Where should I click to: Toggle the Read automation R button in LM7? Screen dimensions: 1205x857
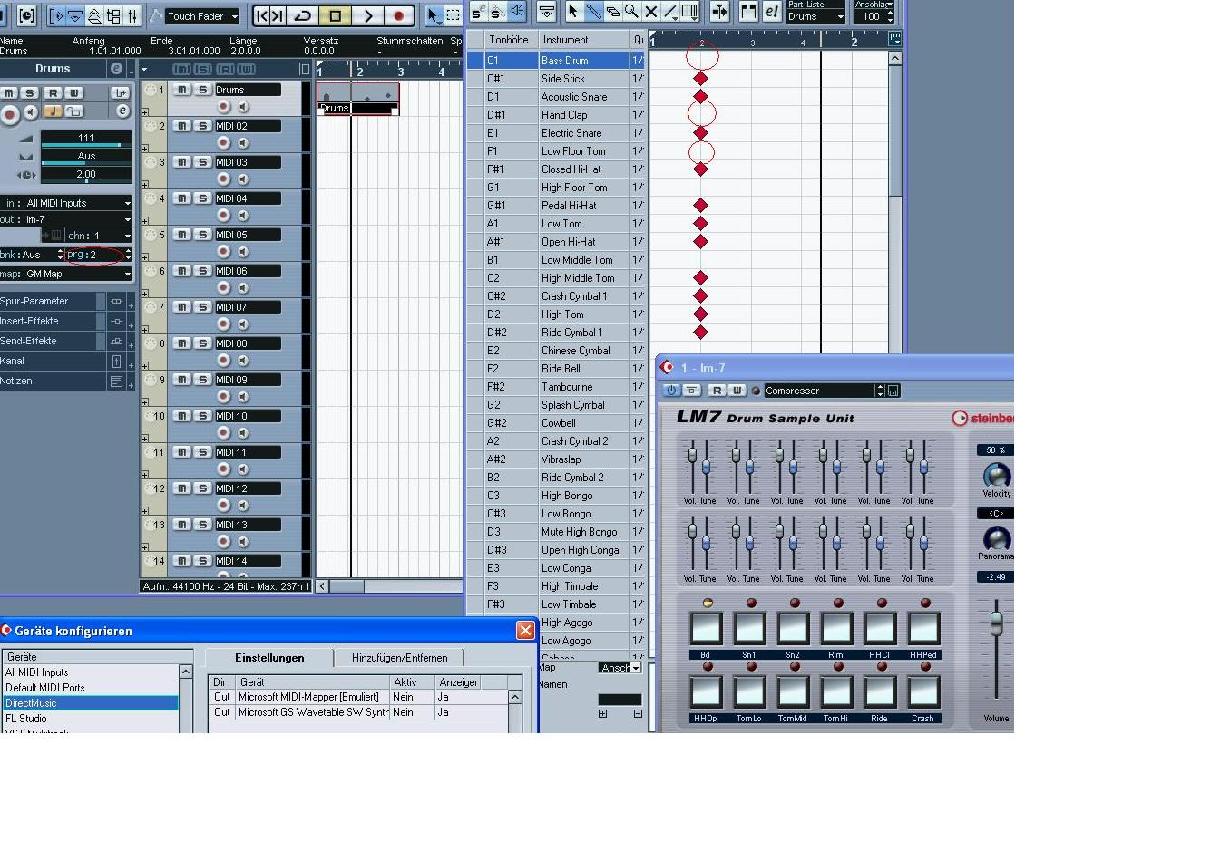click(x=717, y=390)
